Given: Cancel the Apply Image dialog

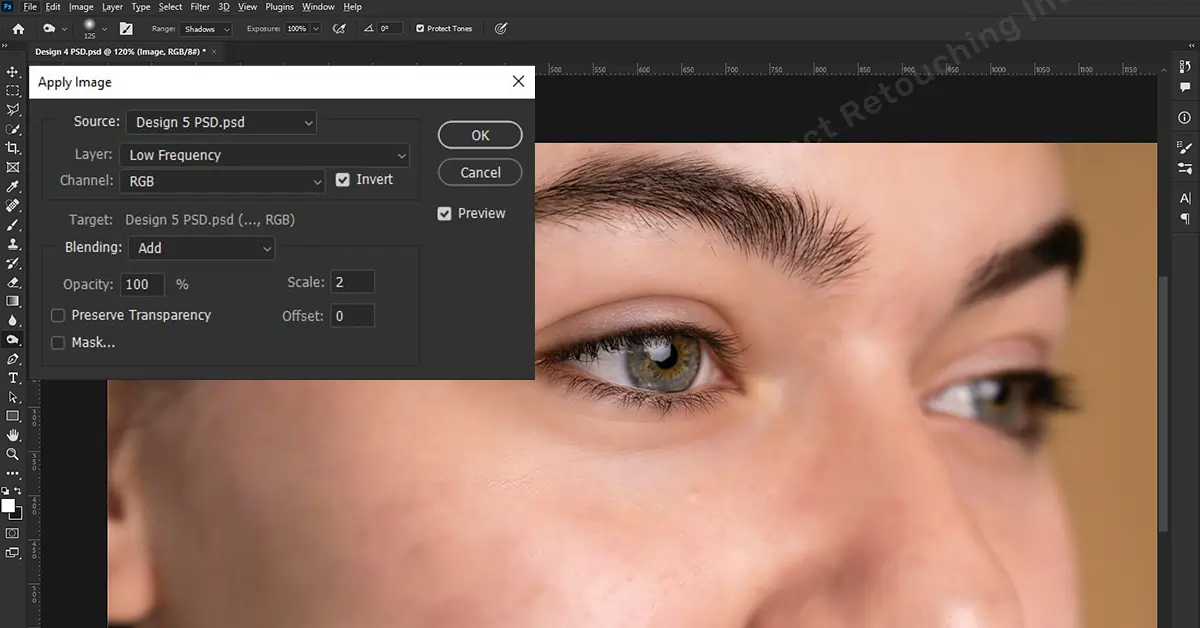Looking at the screenshot, I should [x=479, y=172].
